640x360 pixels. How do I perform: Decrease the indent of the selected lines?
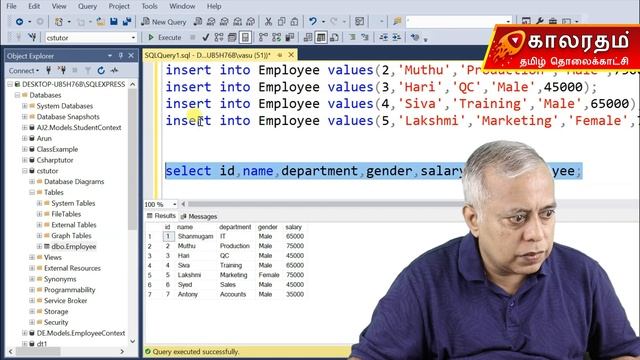coord(383,38)
